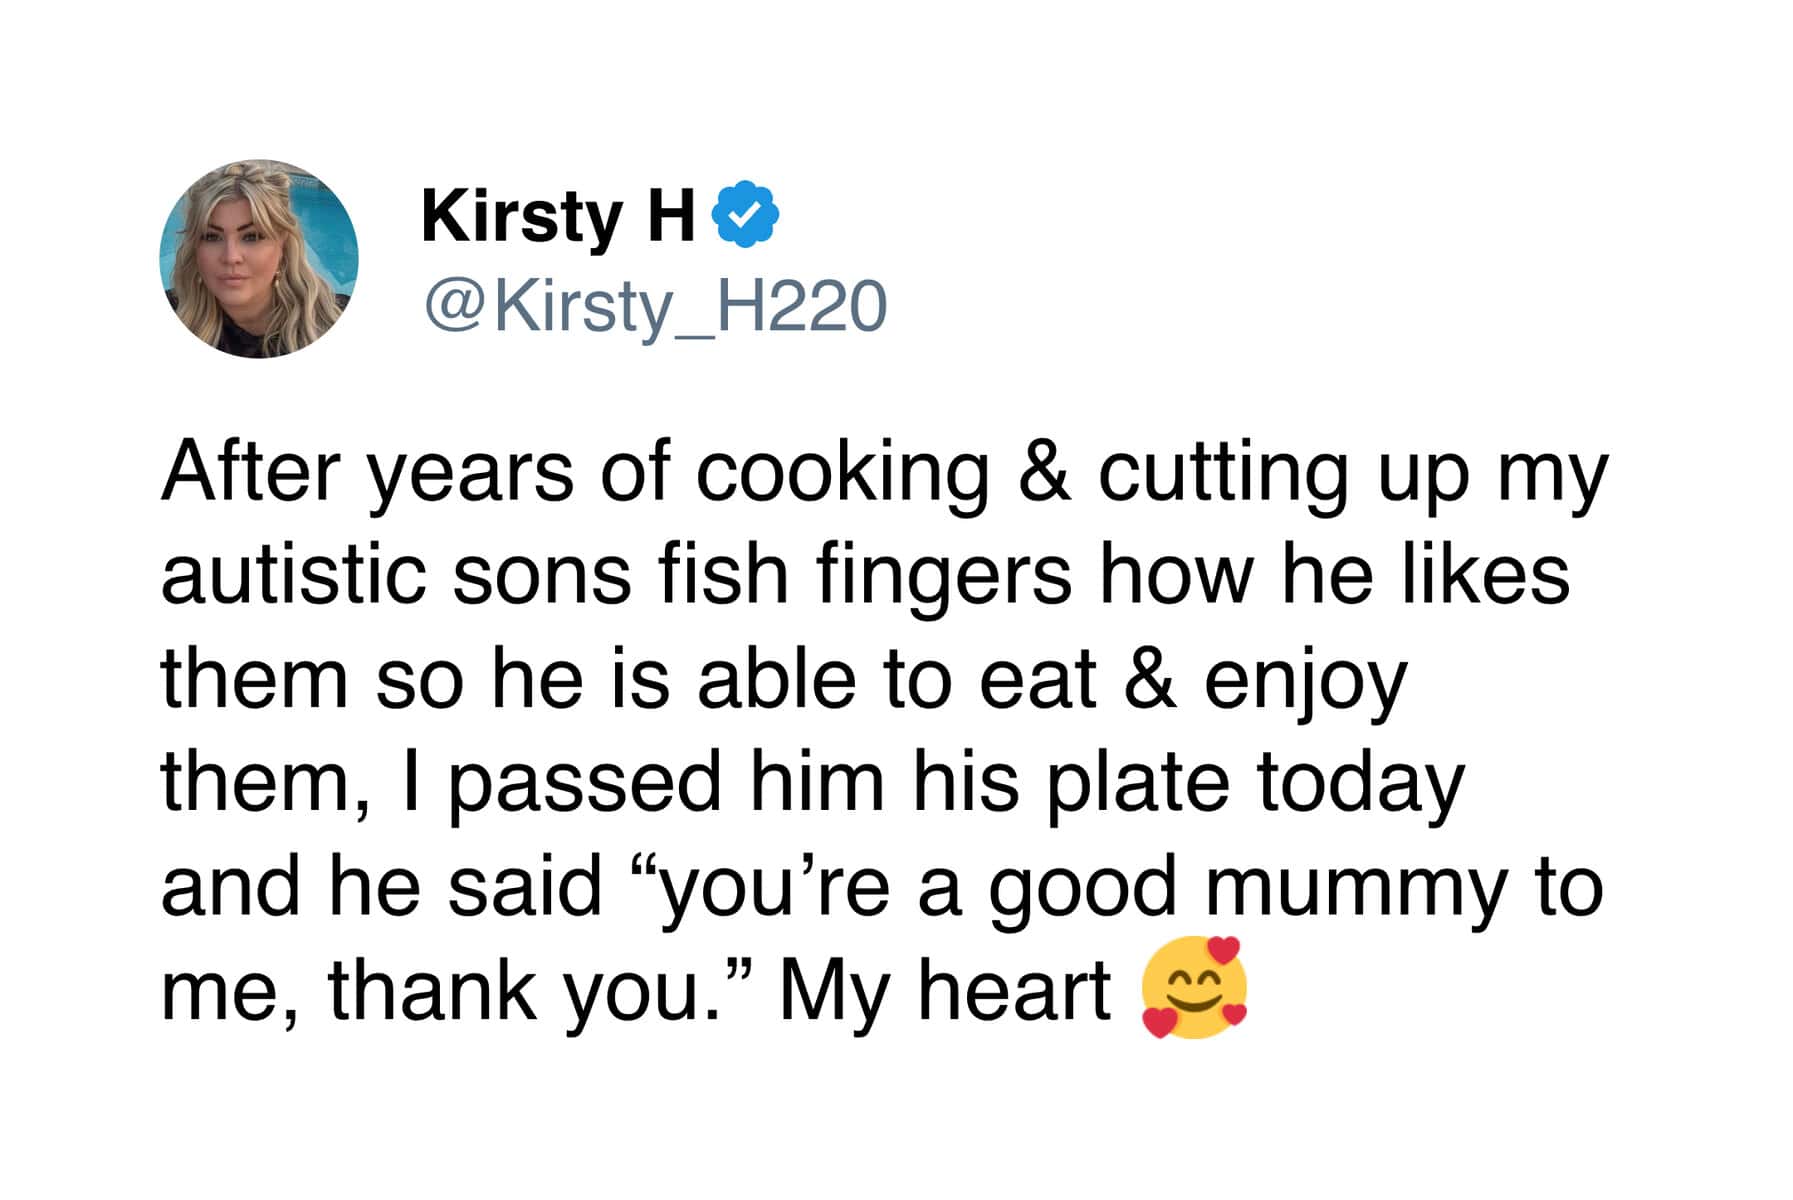Click the phrase "My heart"
The image size is (1793, 1200).
click(944, 991)
